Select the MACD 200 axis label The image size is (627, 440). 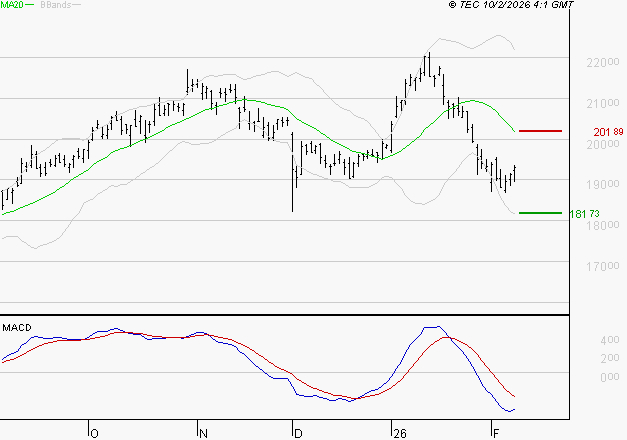point(610,358)
